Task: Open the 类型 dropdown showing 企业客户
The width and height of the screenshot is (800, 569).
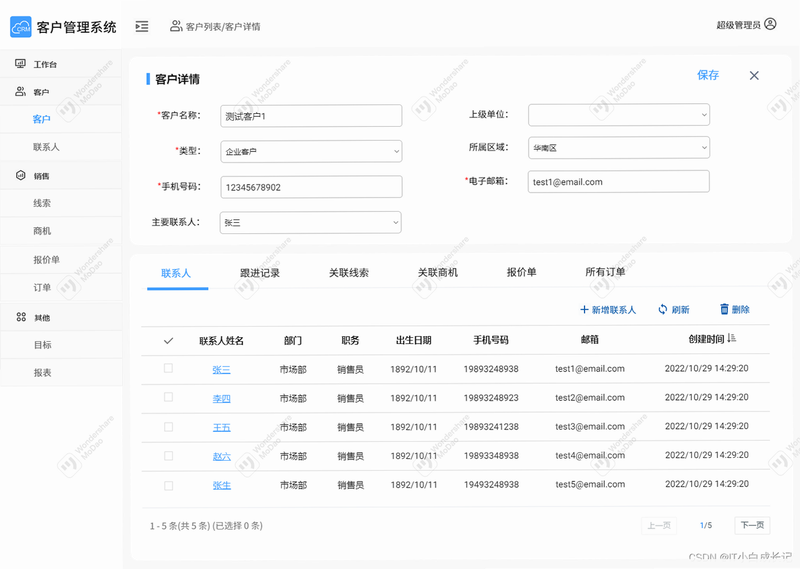Action: pos(311,152)
